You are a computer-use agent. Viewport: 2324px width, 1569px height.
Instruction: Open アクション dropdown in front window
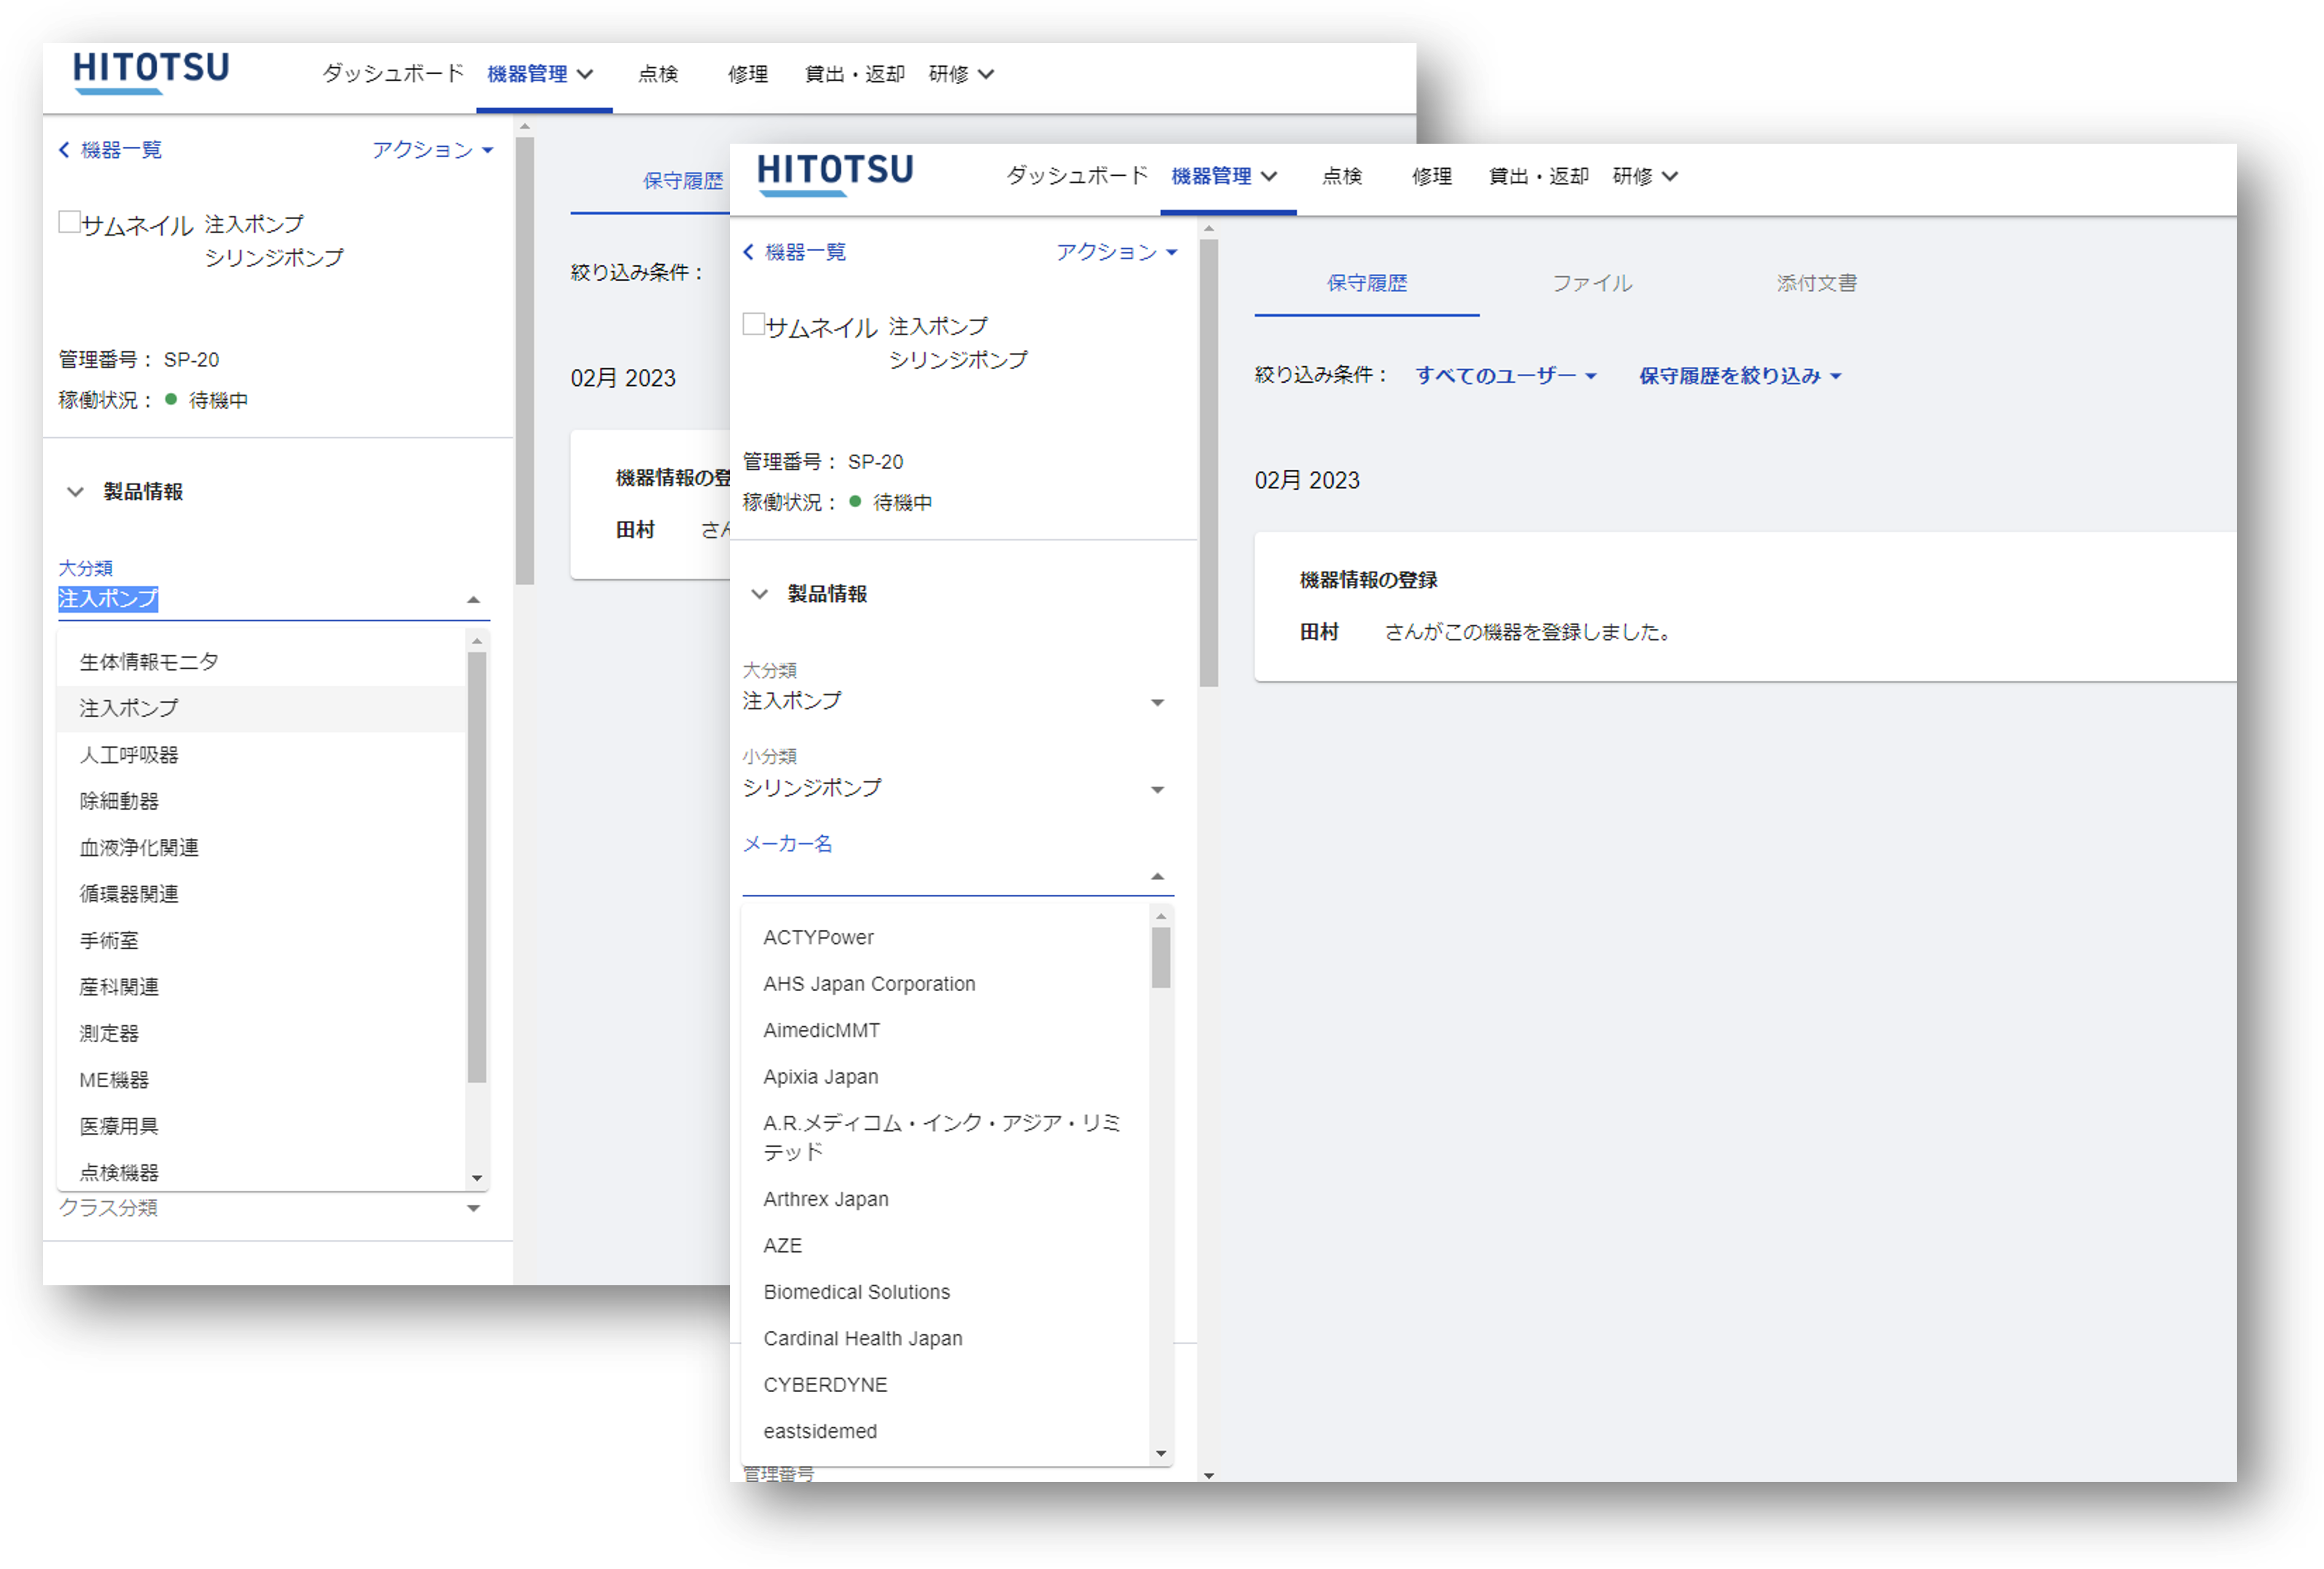click(x=1117, y=252)
